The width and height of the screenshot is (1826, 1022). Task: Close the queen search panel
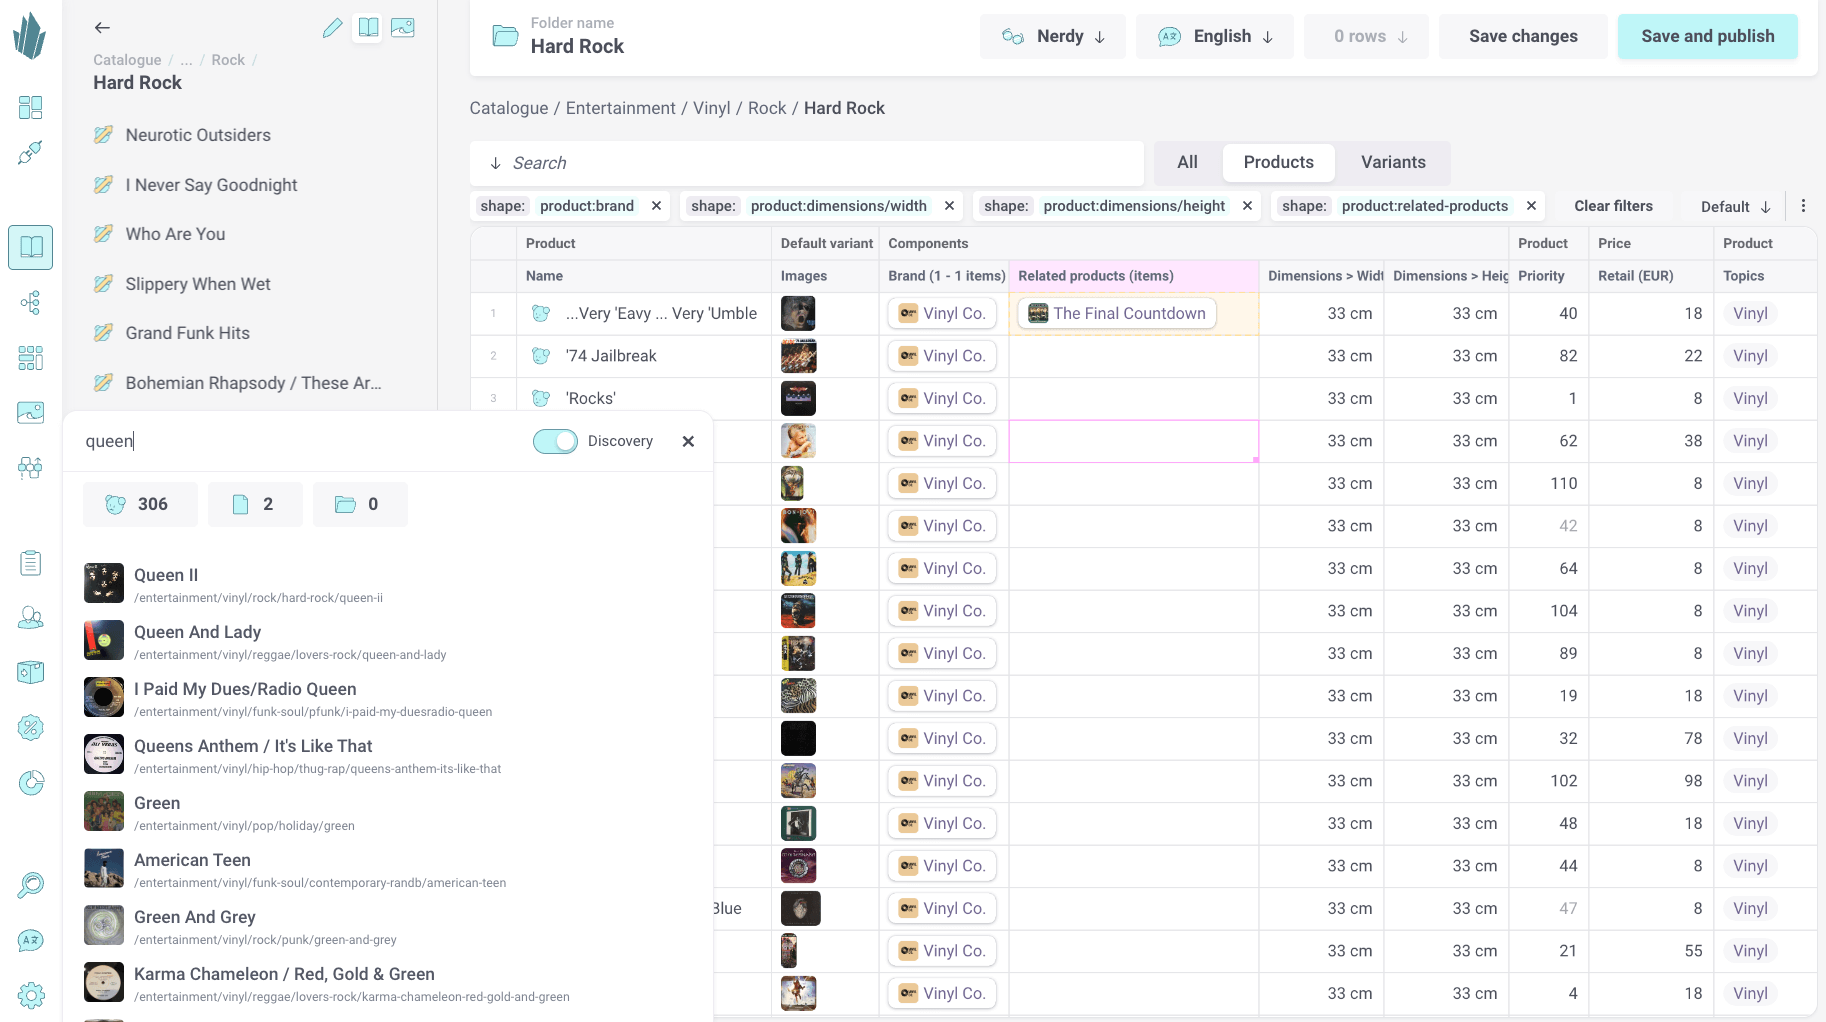[688, 442]
